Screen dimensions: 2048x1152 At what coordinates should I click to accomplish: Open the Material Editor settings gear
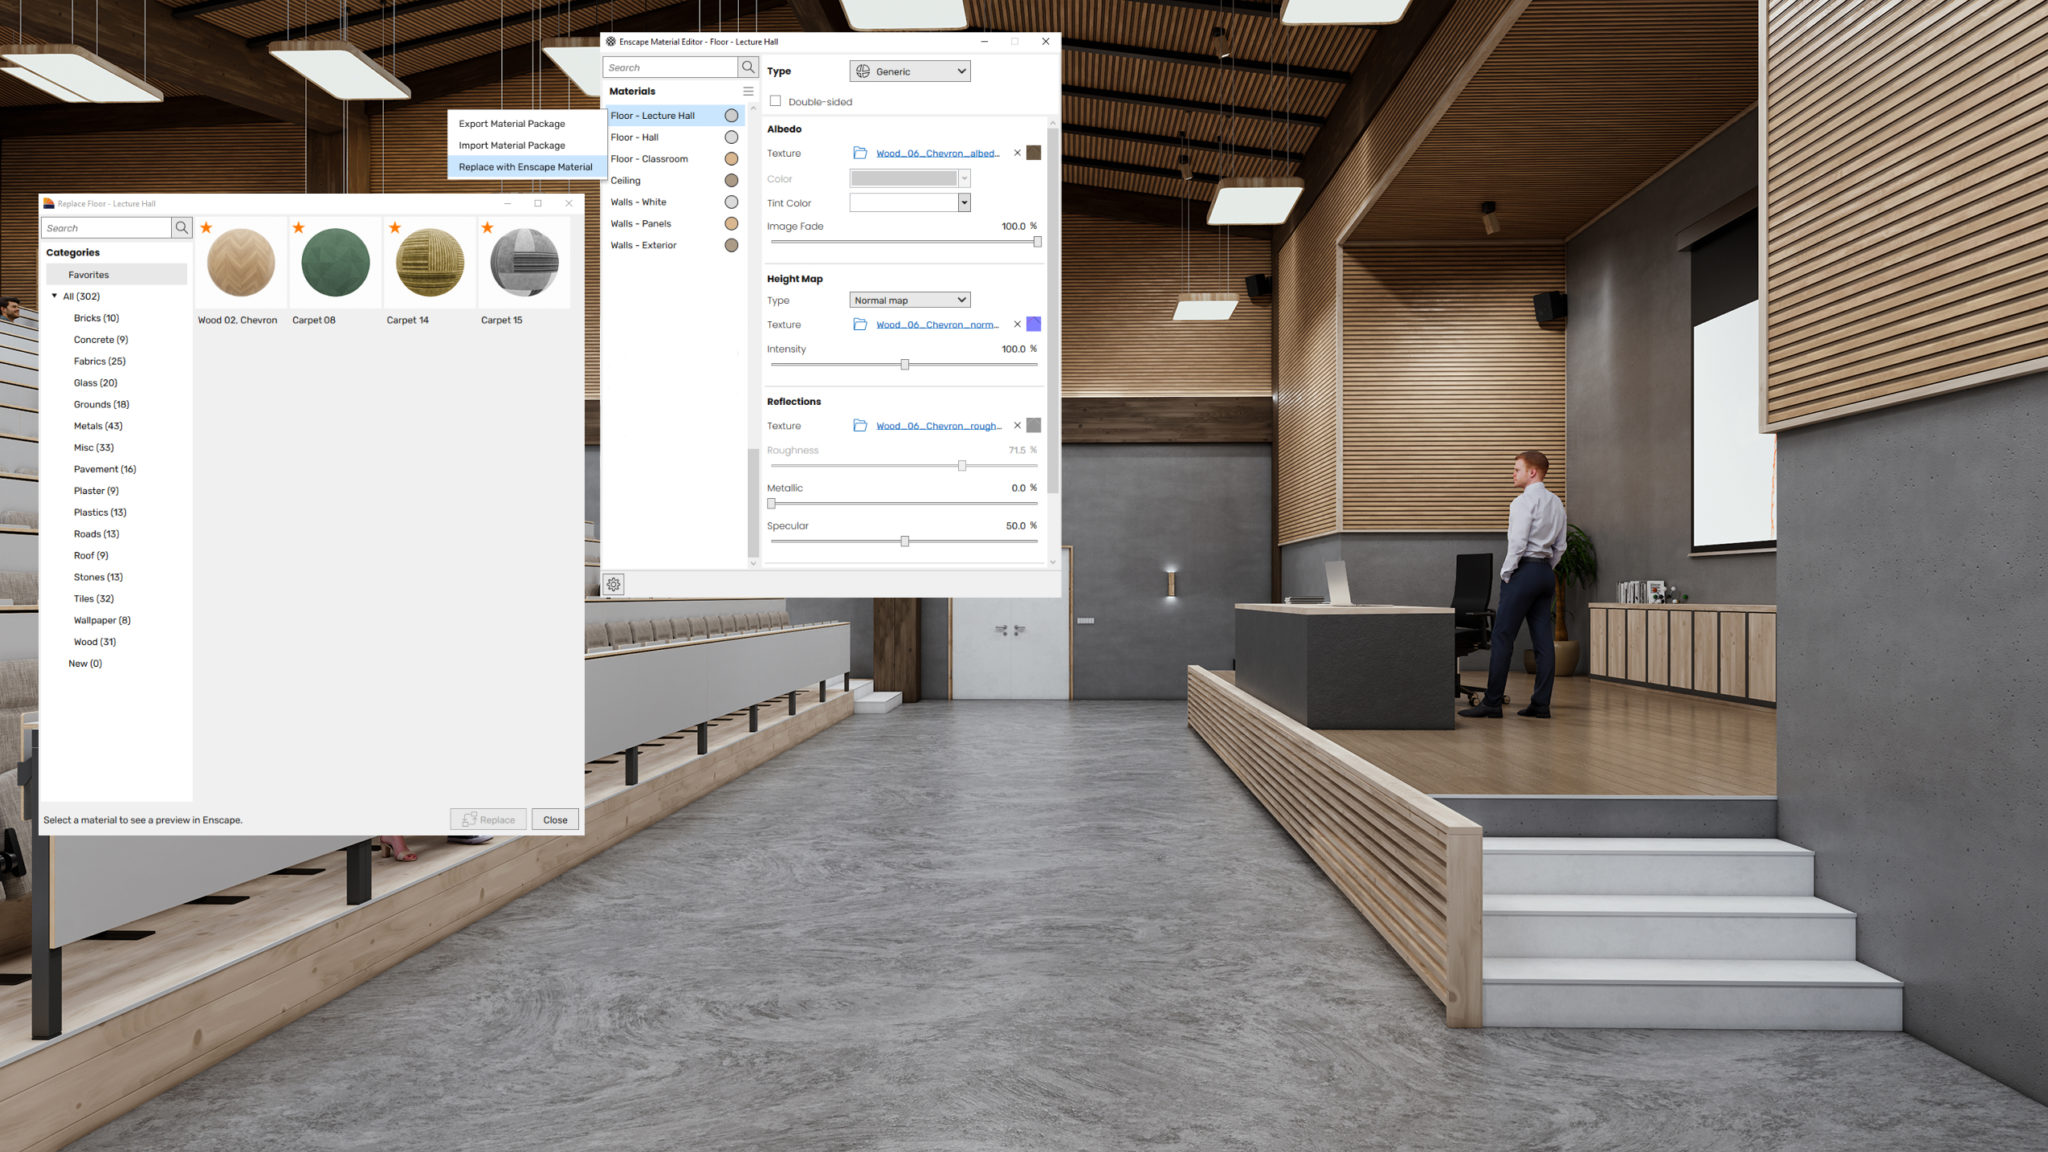coord(613,583)
